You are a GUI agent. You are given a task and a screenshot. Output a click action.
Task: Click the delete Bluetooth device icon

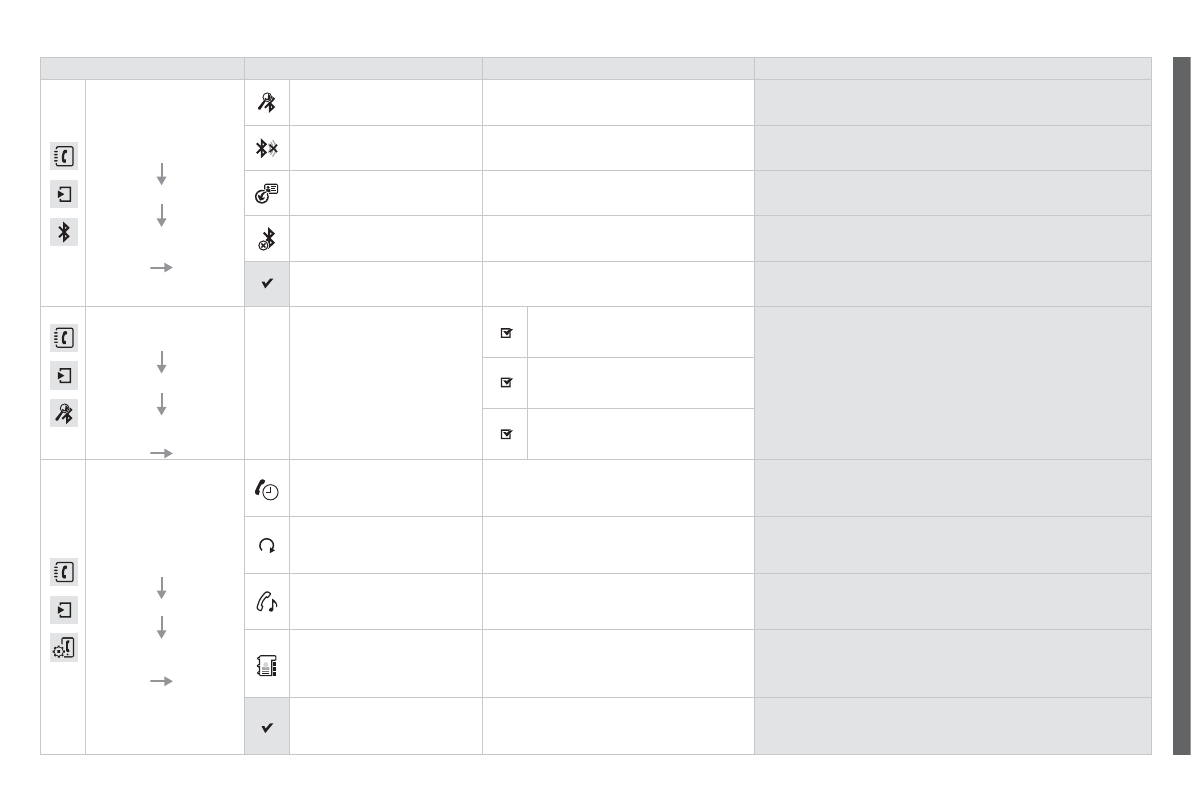click(x=267, y=239)
